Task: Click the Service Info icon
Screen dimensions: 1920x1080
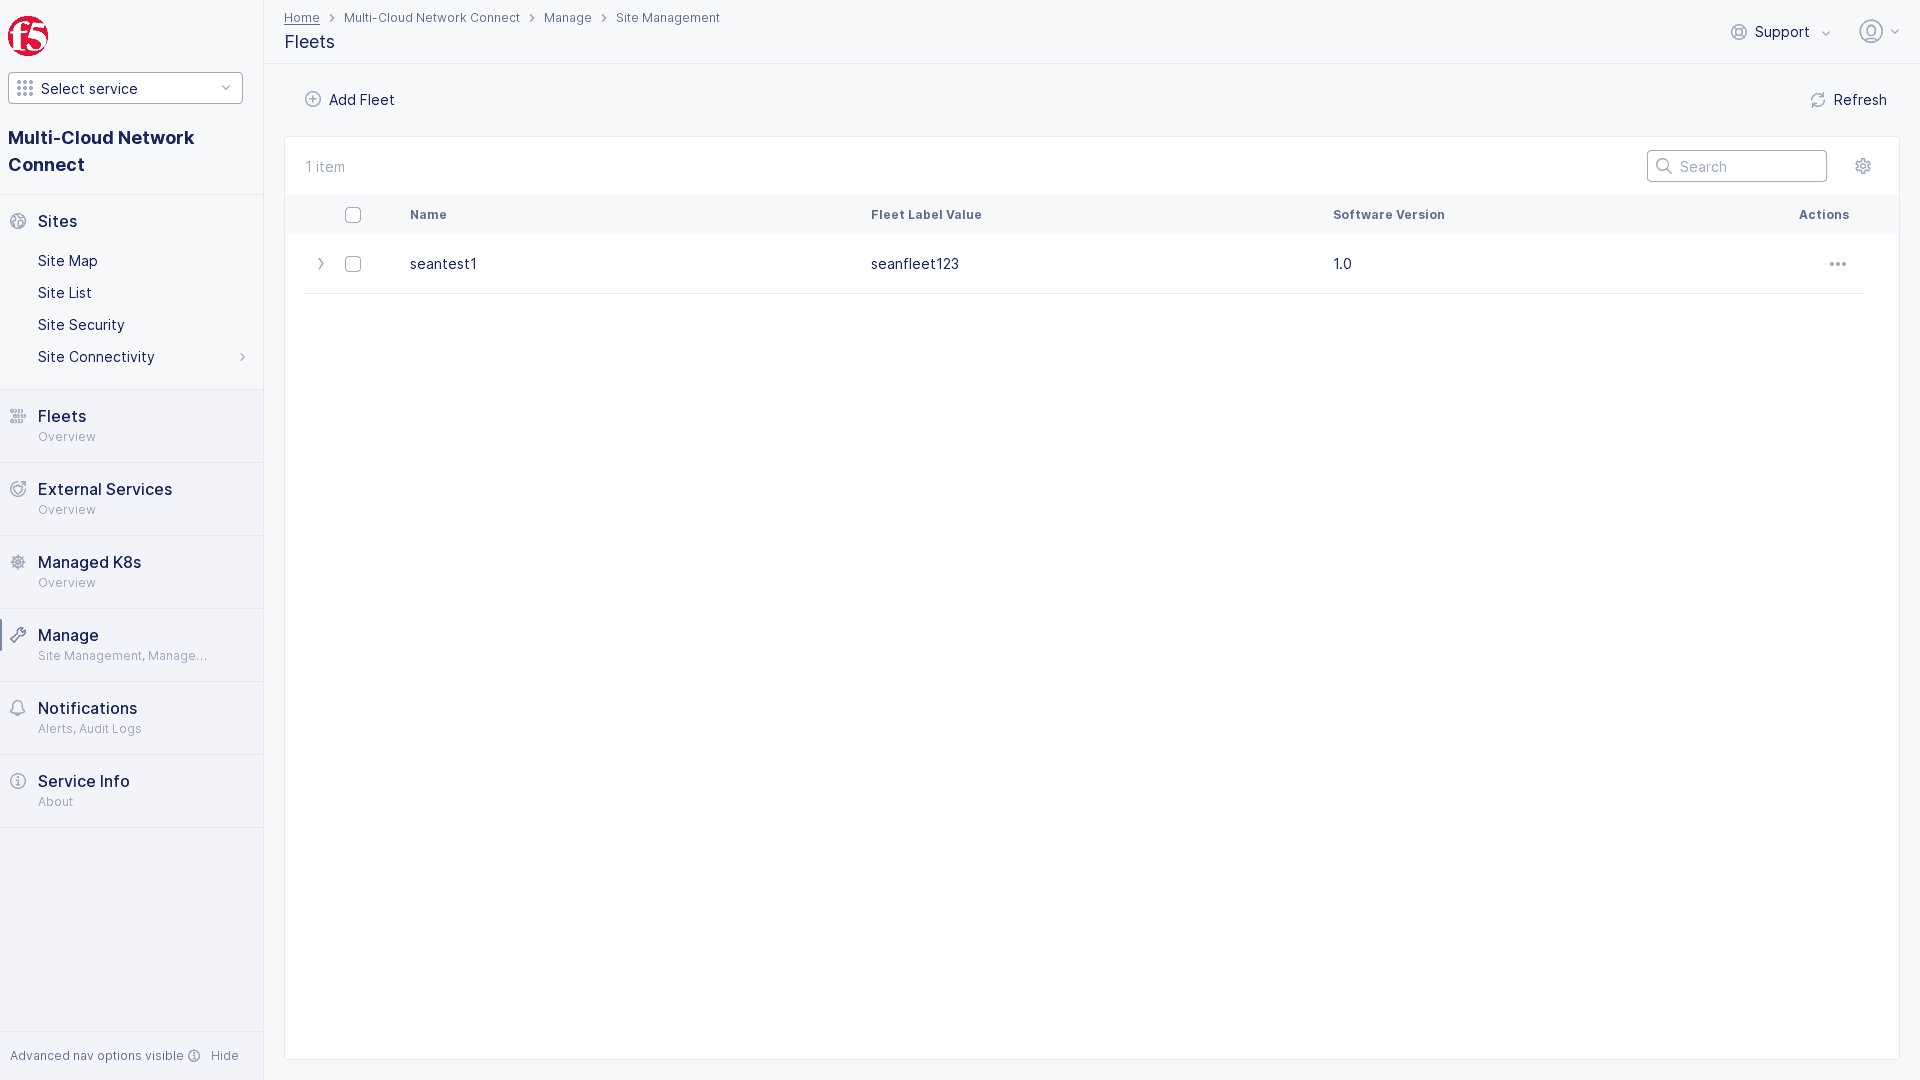Action: tap(18, 781)
